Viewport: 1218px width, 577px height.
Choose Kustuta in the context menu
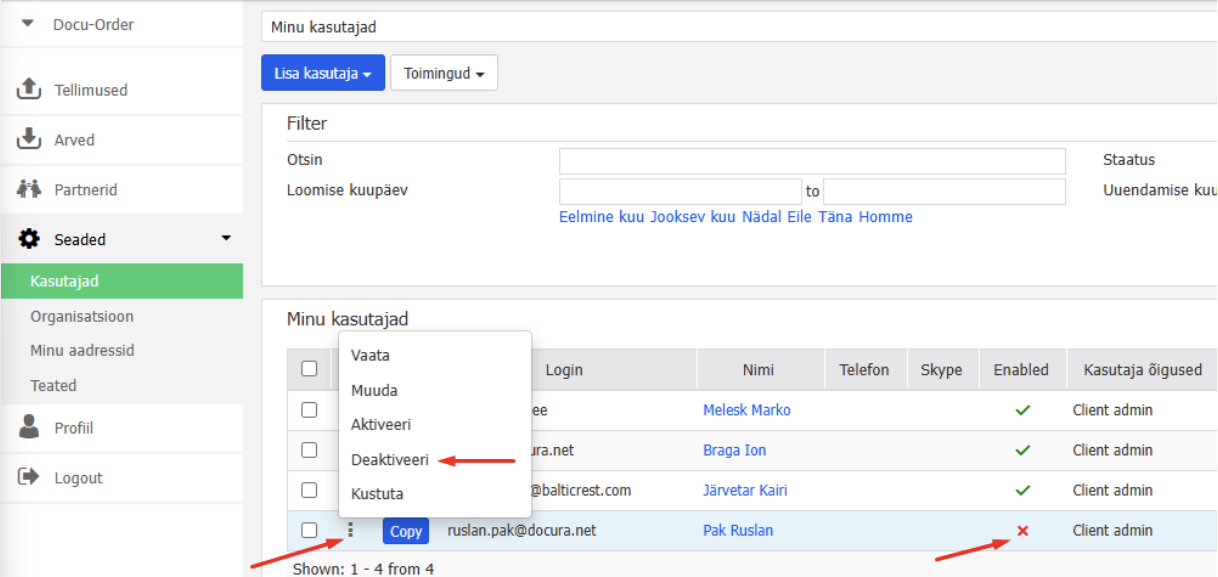(x=377, y=494)
